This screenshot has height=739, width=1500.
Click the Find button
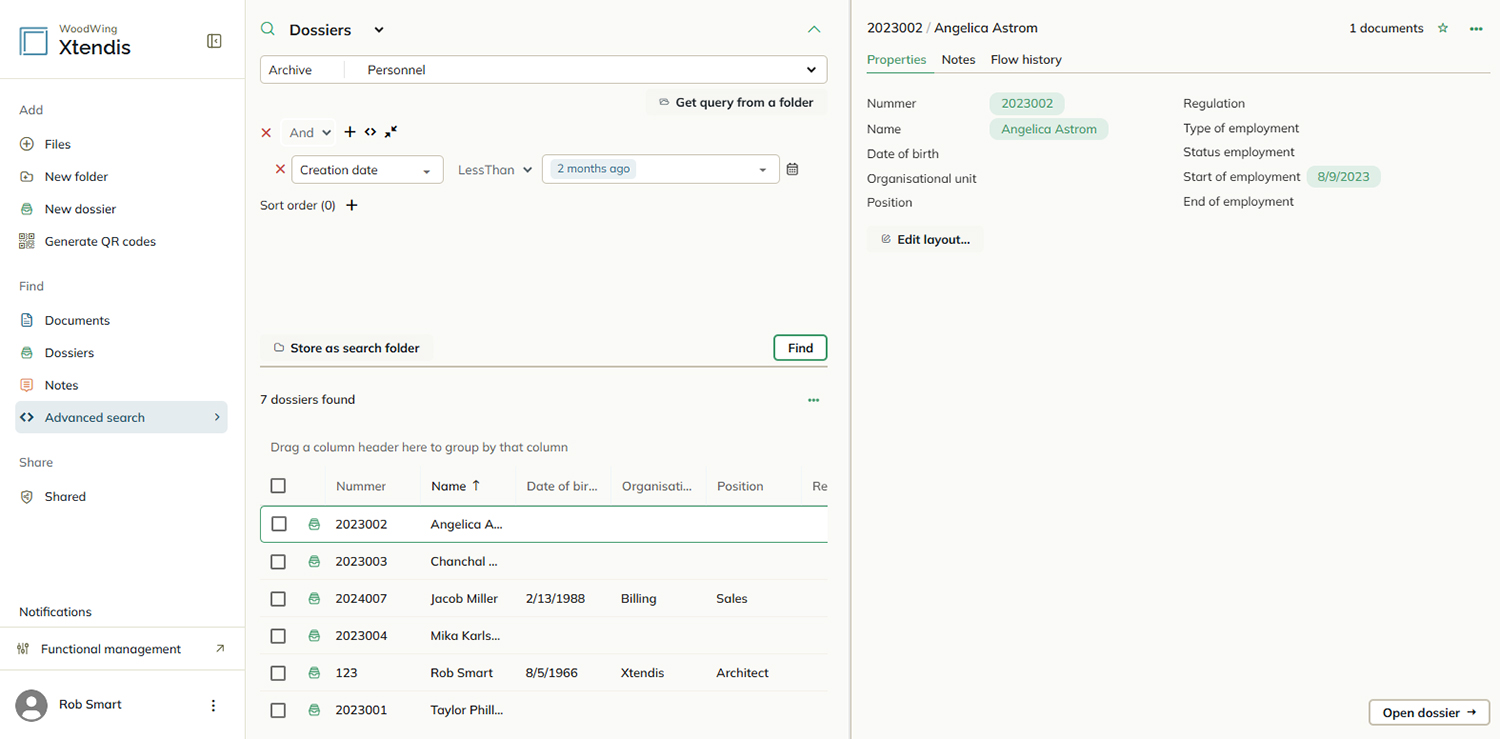(x=800, y=348)
